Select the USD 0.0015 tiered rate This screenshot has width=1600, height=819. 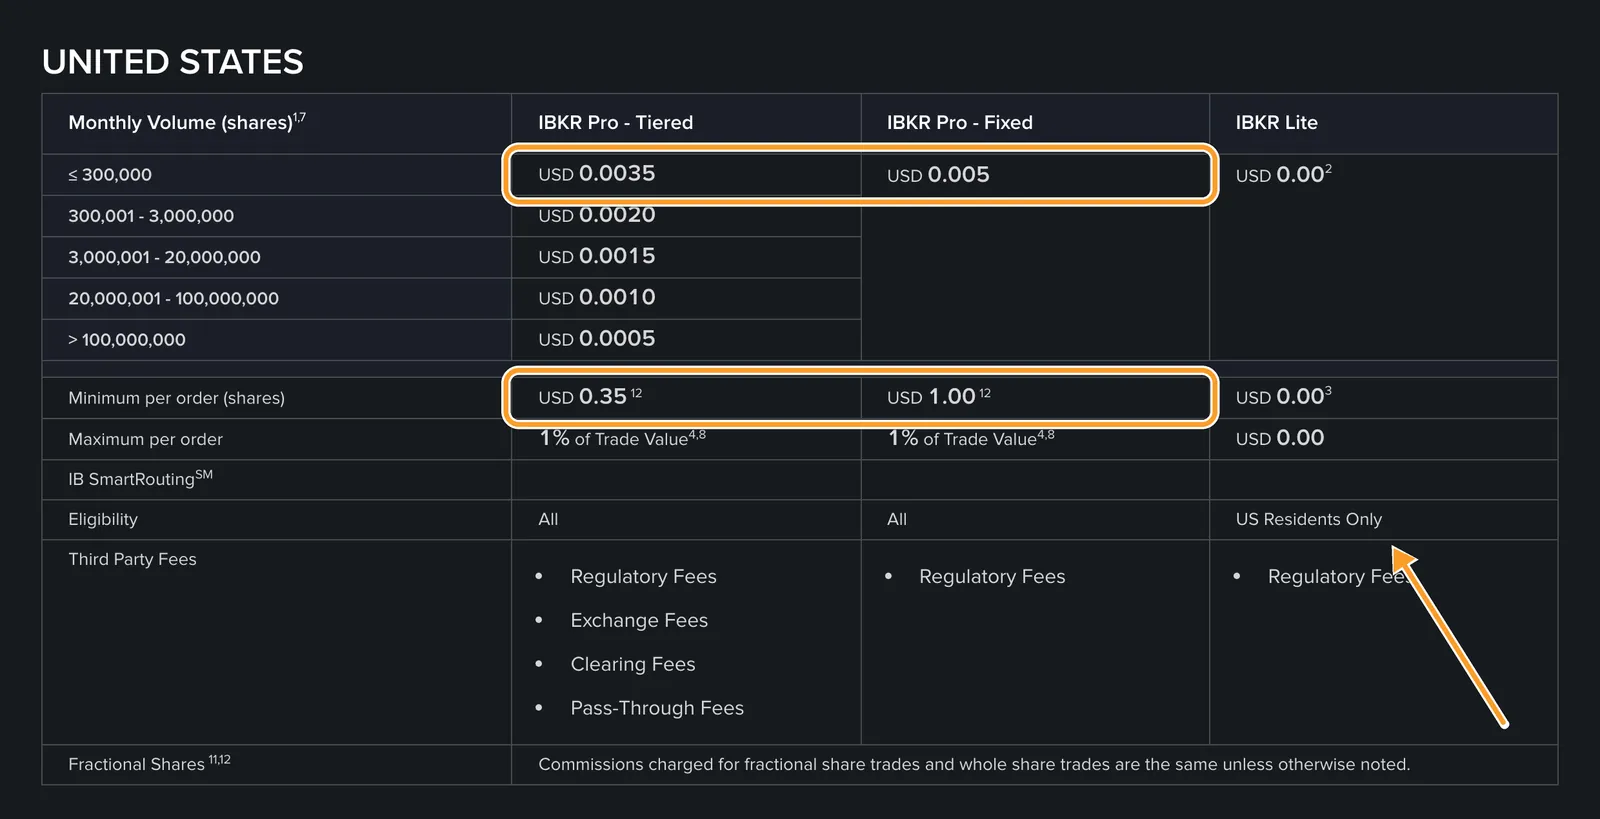pyautogui.click(x=596, y=256)
